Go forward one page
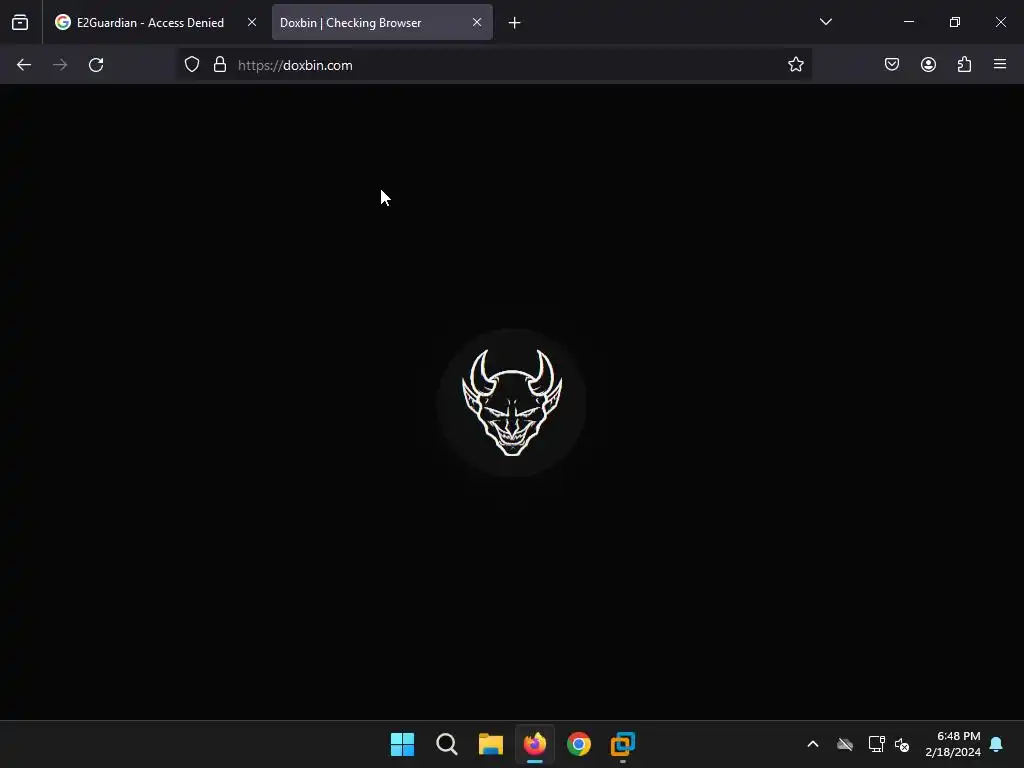This screenshot has height=768, width=1024. [60, 65]
